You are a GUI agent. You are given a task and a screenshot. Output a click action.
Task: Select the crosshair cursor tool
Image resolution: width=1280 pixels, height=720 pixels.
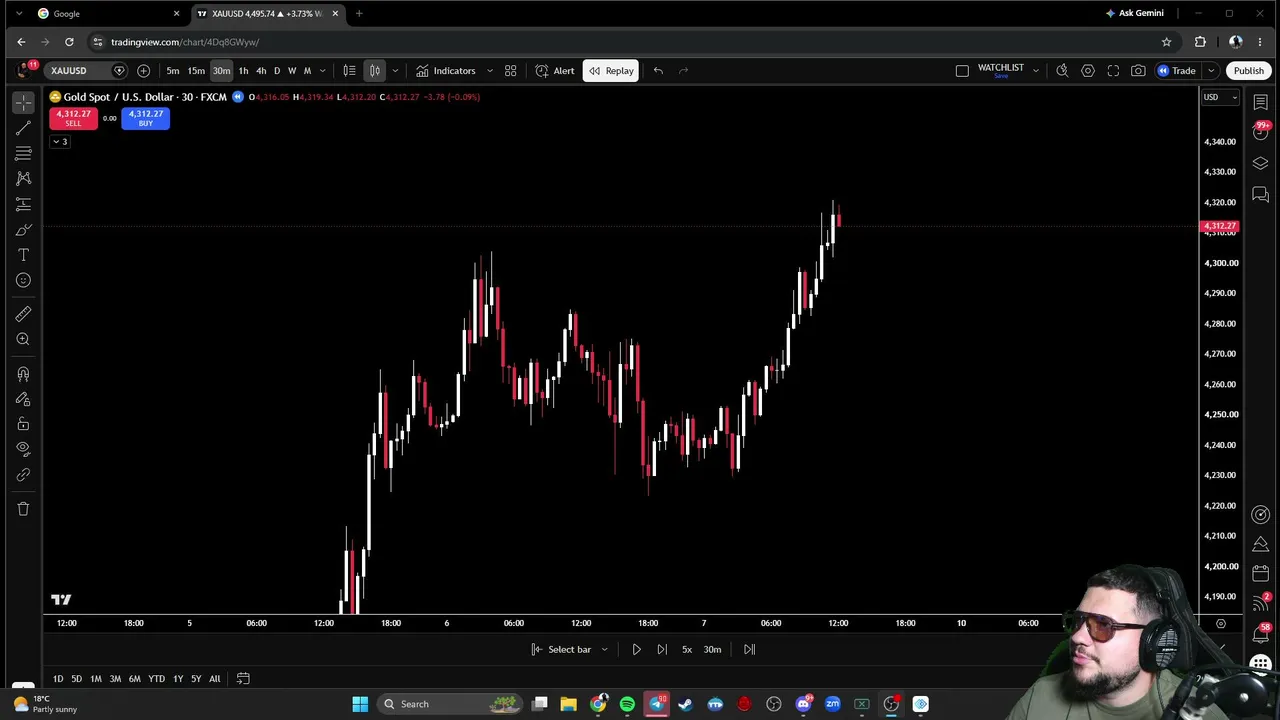[x=23, y=102]
